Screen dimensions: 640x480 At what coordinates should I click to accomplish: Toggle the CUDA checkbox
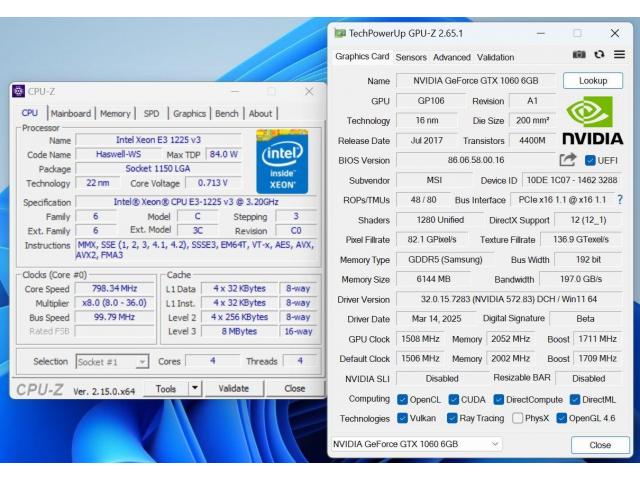453,400
